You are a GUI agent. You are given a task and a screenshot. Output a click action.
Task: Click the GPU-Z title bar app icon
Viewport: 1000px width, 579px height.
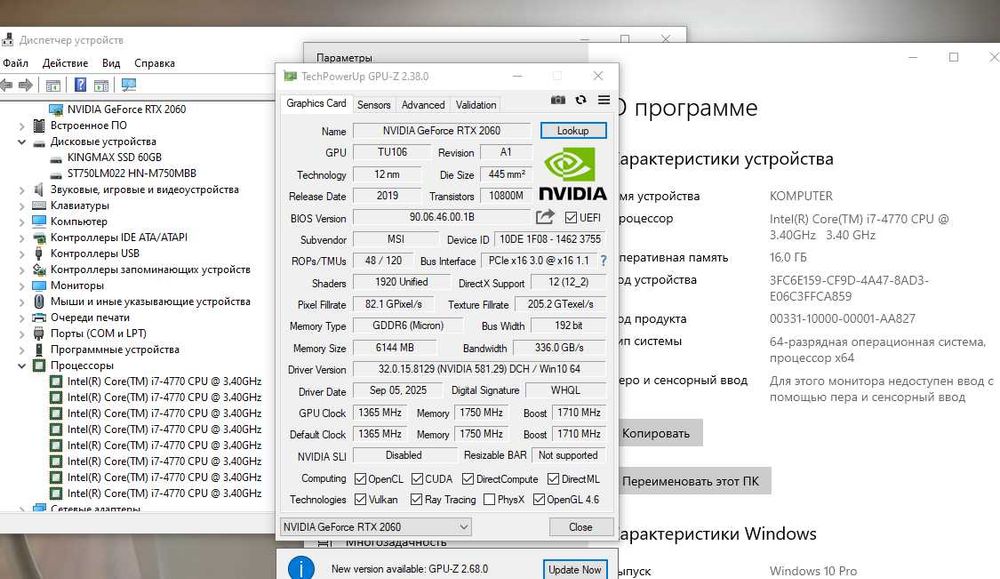coord(290,76)
